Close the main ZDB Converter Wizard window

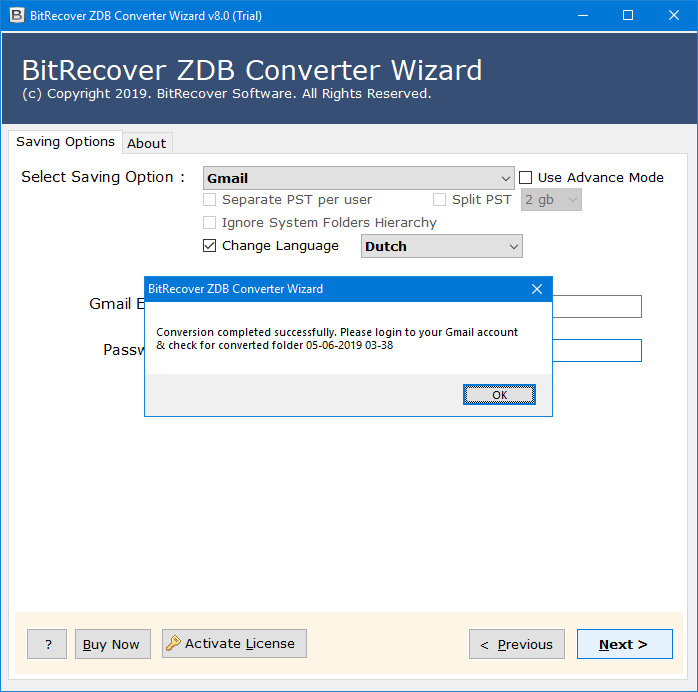pyautogui.click(x=674, y=16)
